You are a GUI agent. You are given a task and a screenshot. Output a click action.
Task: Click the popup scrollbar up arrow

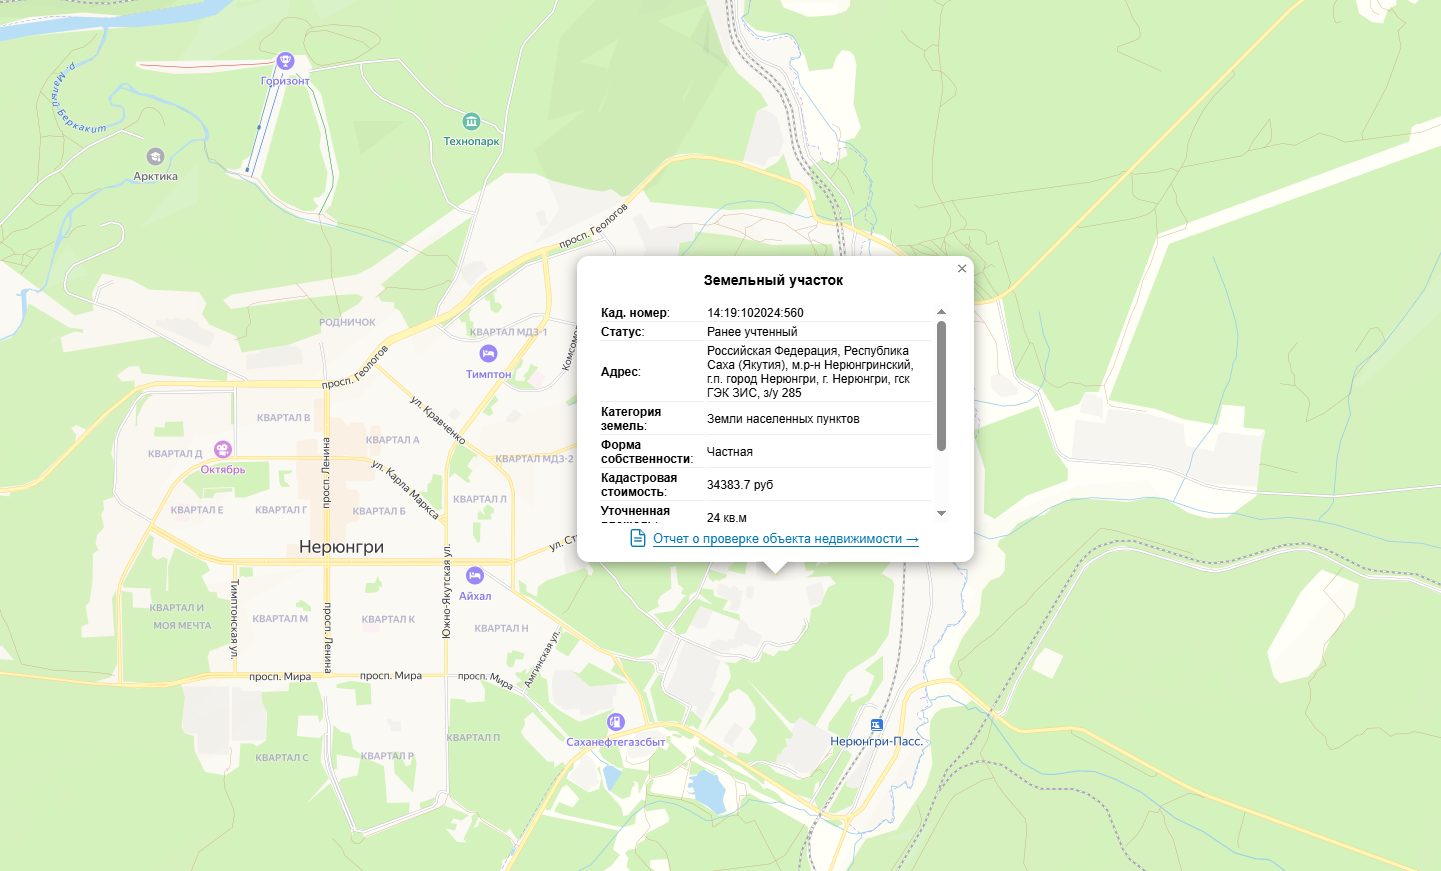[941, 312]
